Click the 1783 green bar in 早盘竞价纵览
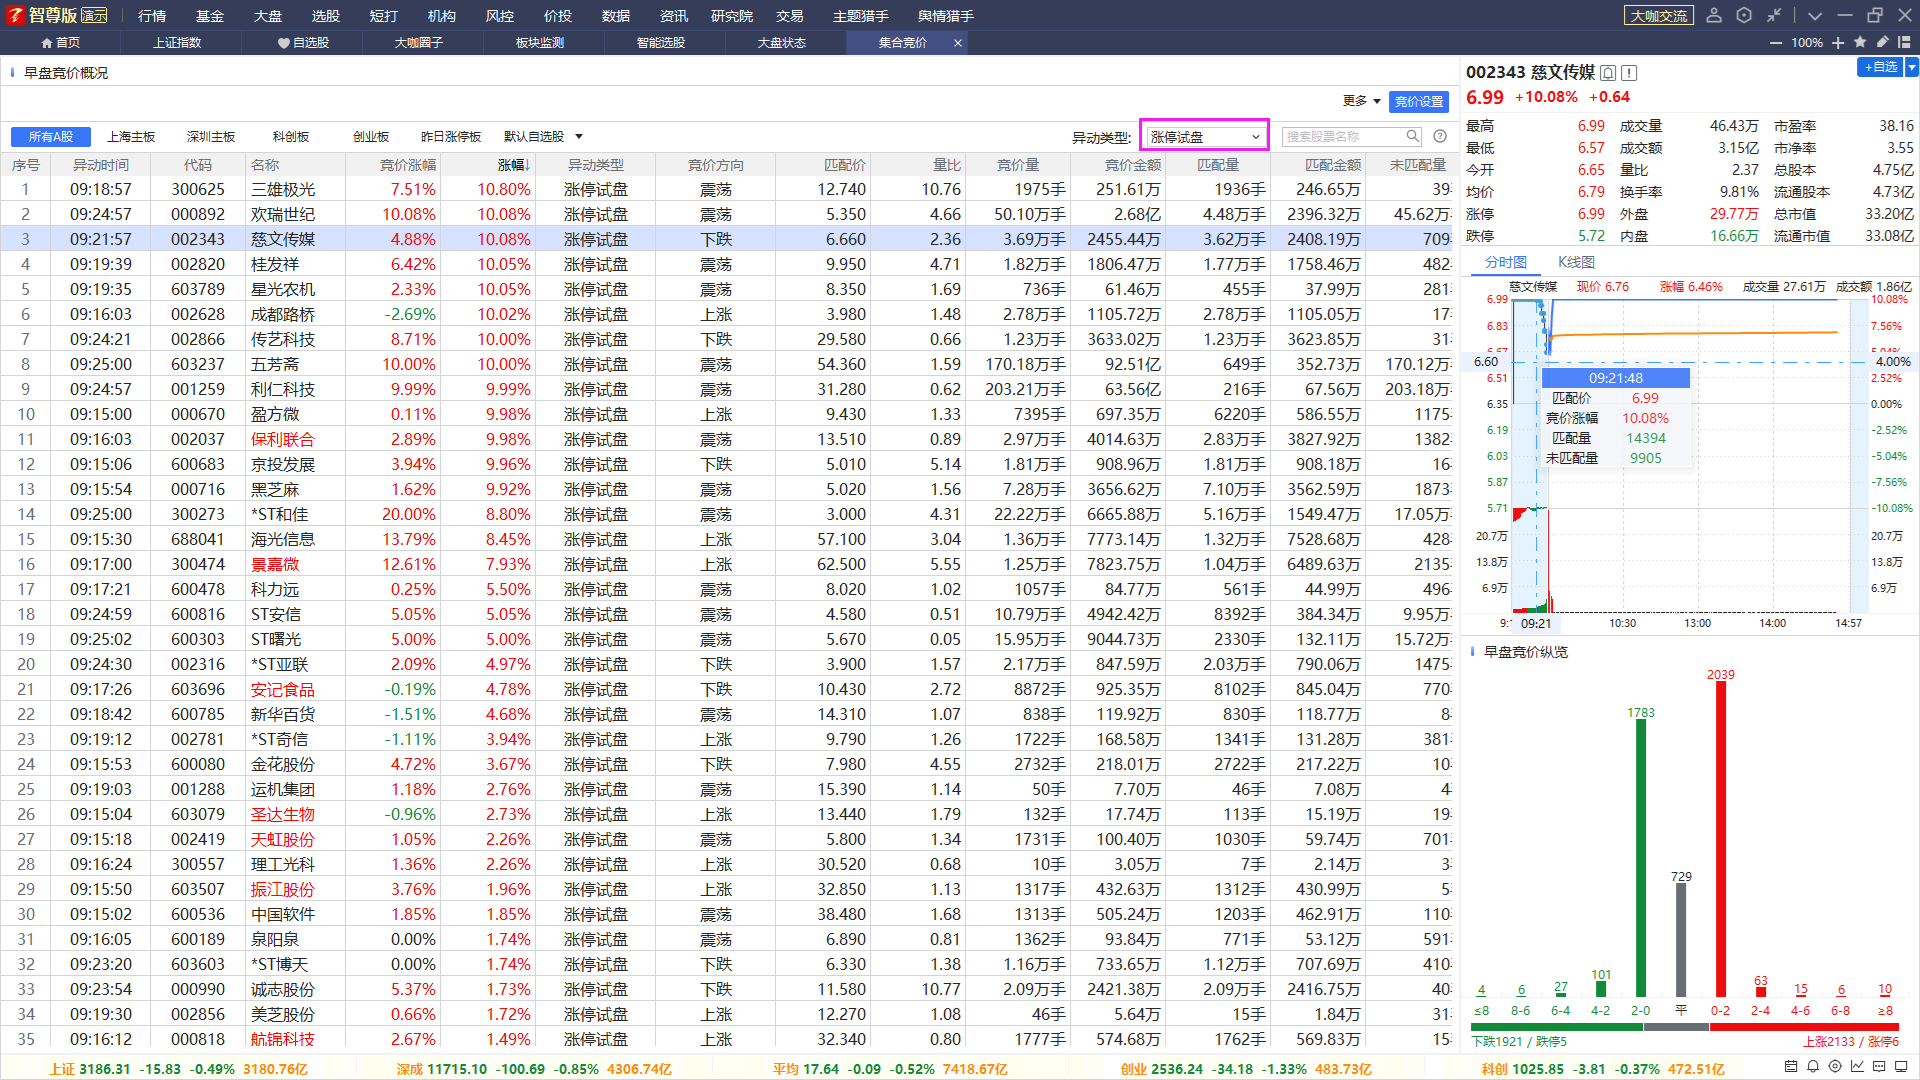 (1641, 858)
